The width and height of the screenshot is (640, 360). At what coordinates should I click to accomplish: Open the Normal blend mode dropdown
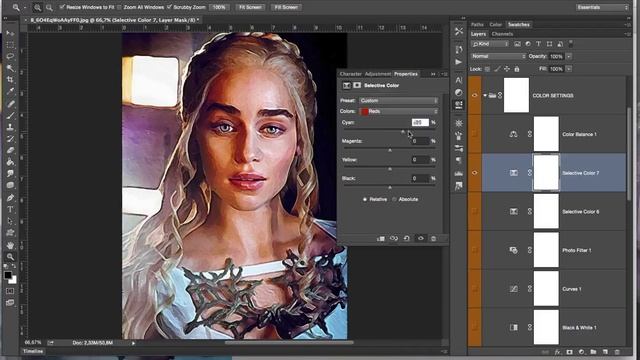[498, 56]
